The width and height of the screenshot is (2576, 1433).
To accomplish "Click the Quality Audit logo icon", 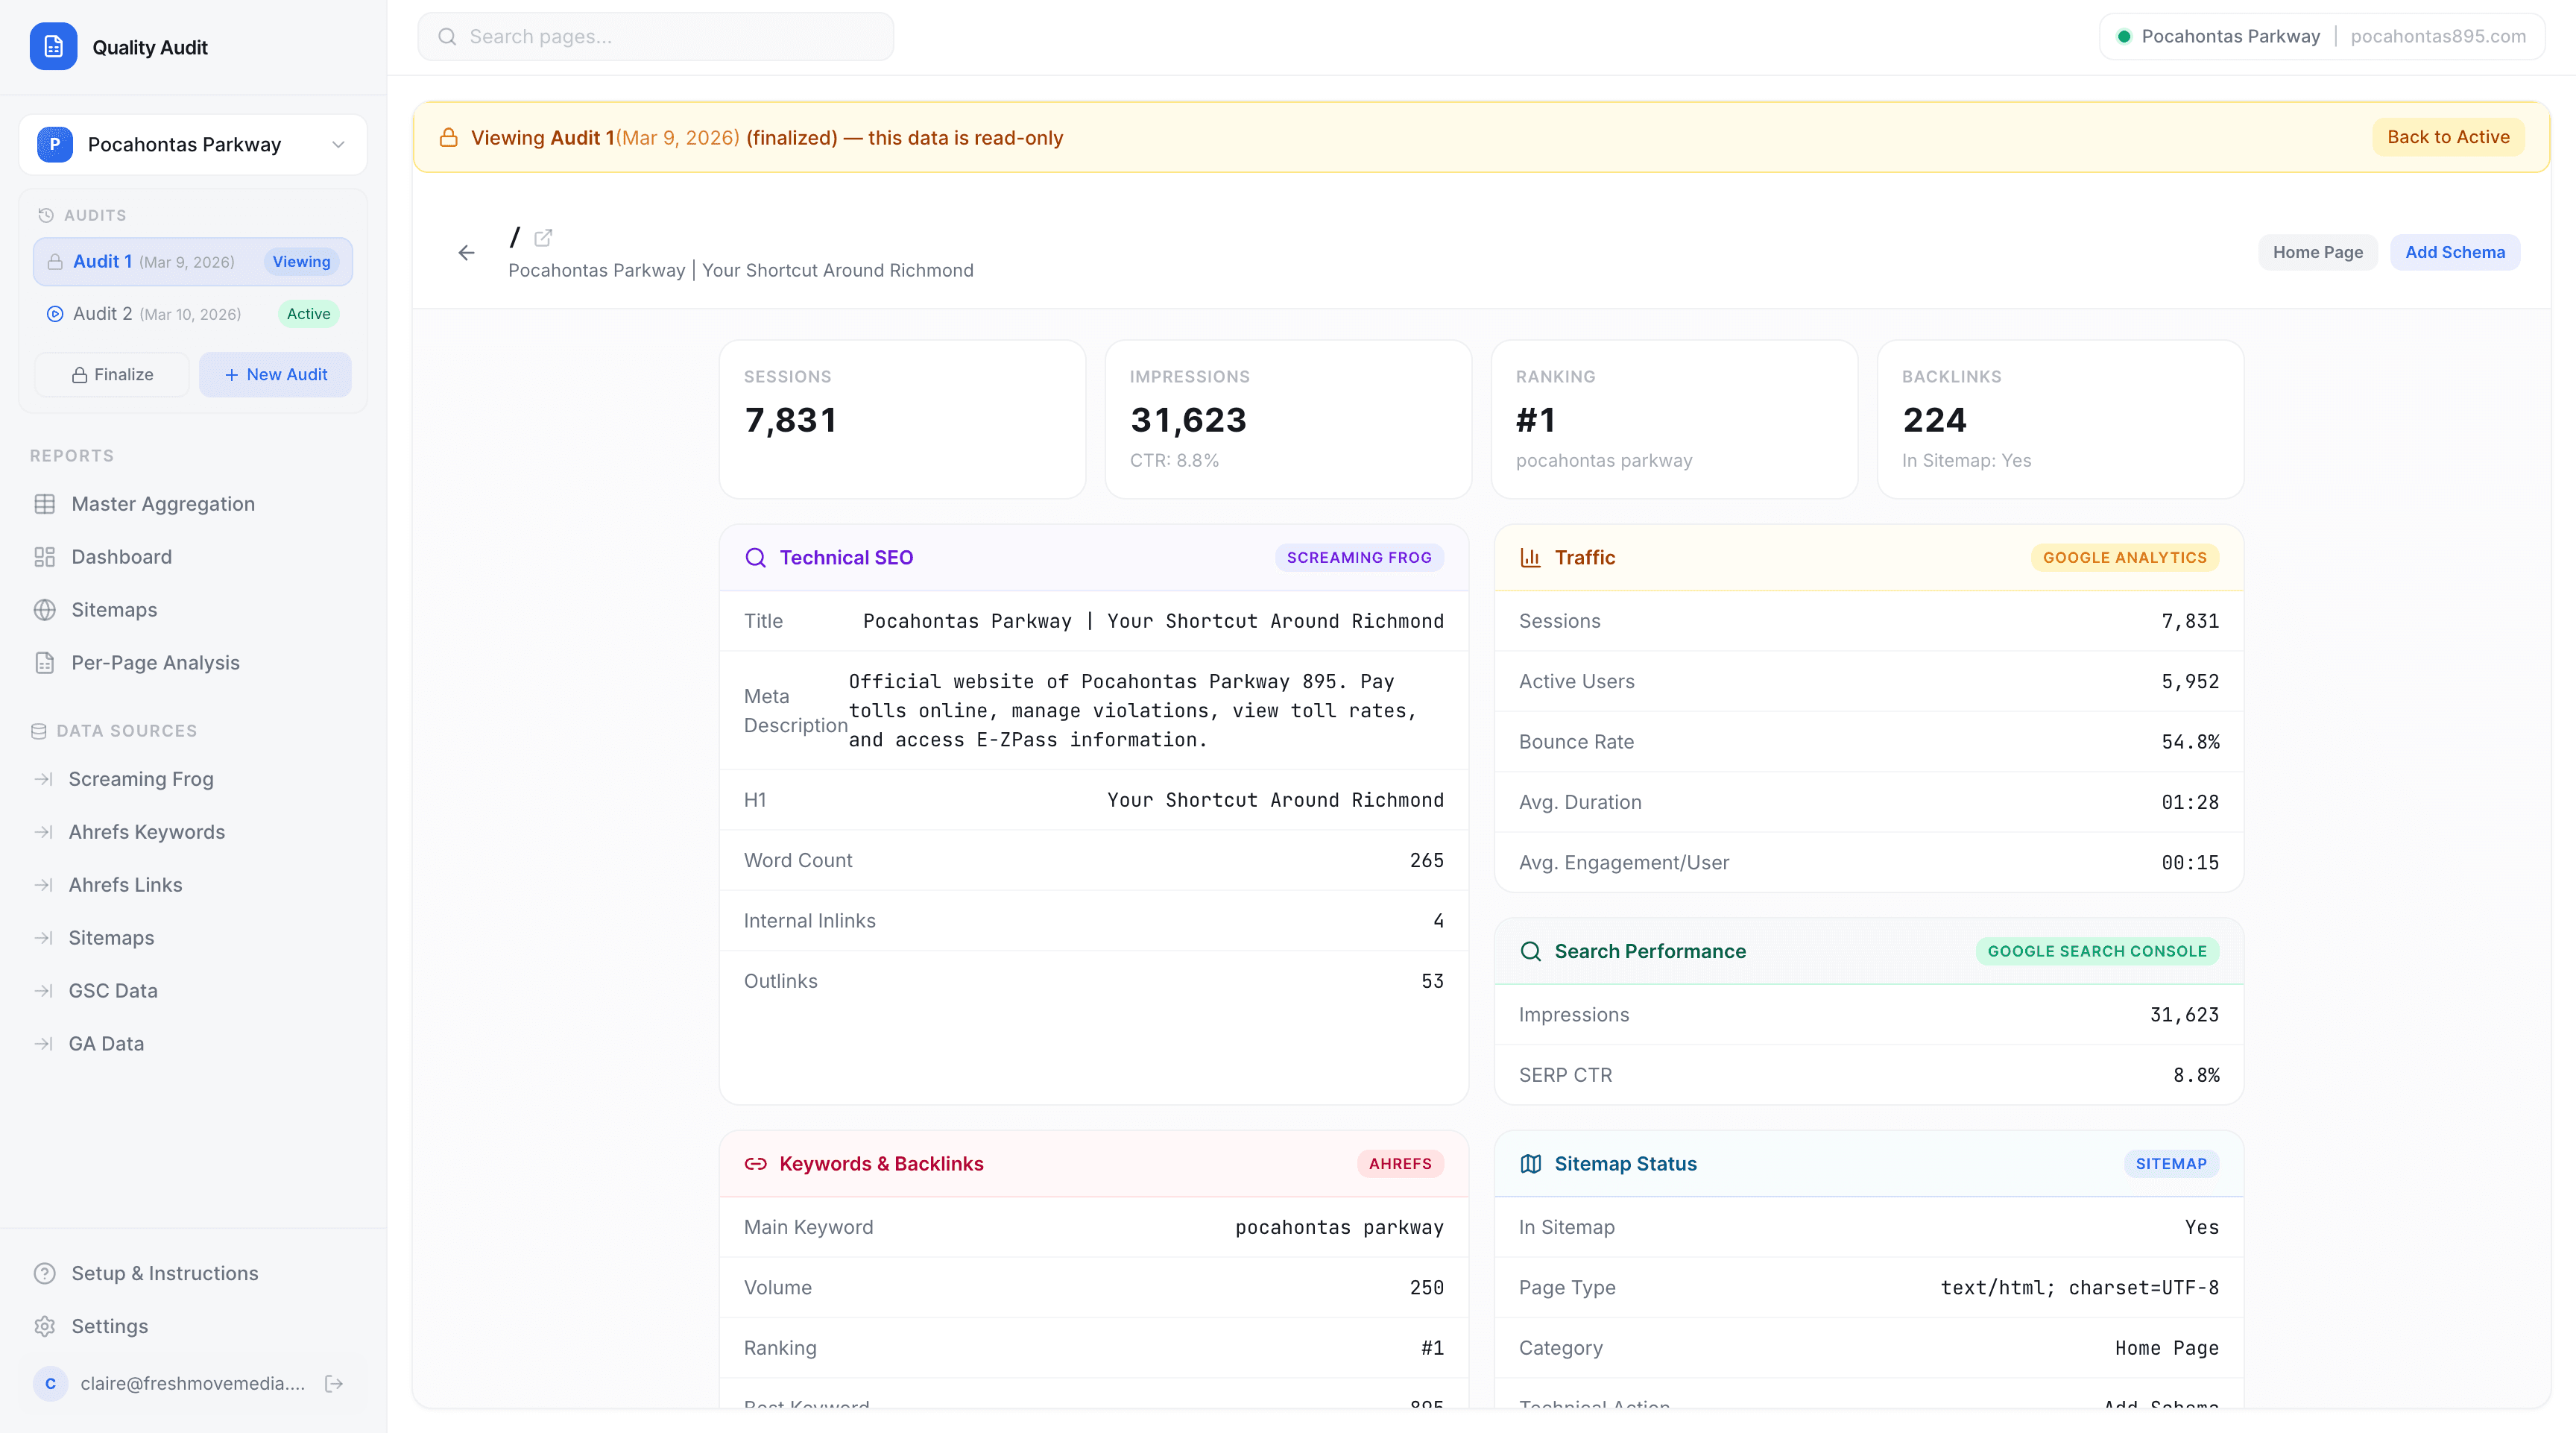I will pos(53,46).
